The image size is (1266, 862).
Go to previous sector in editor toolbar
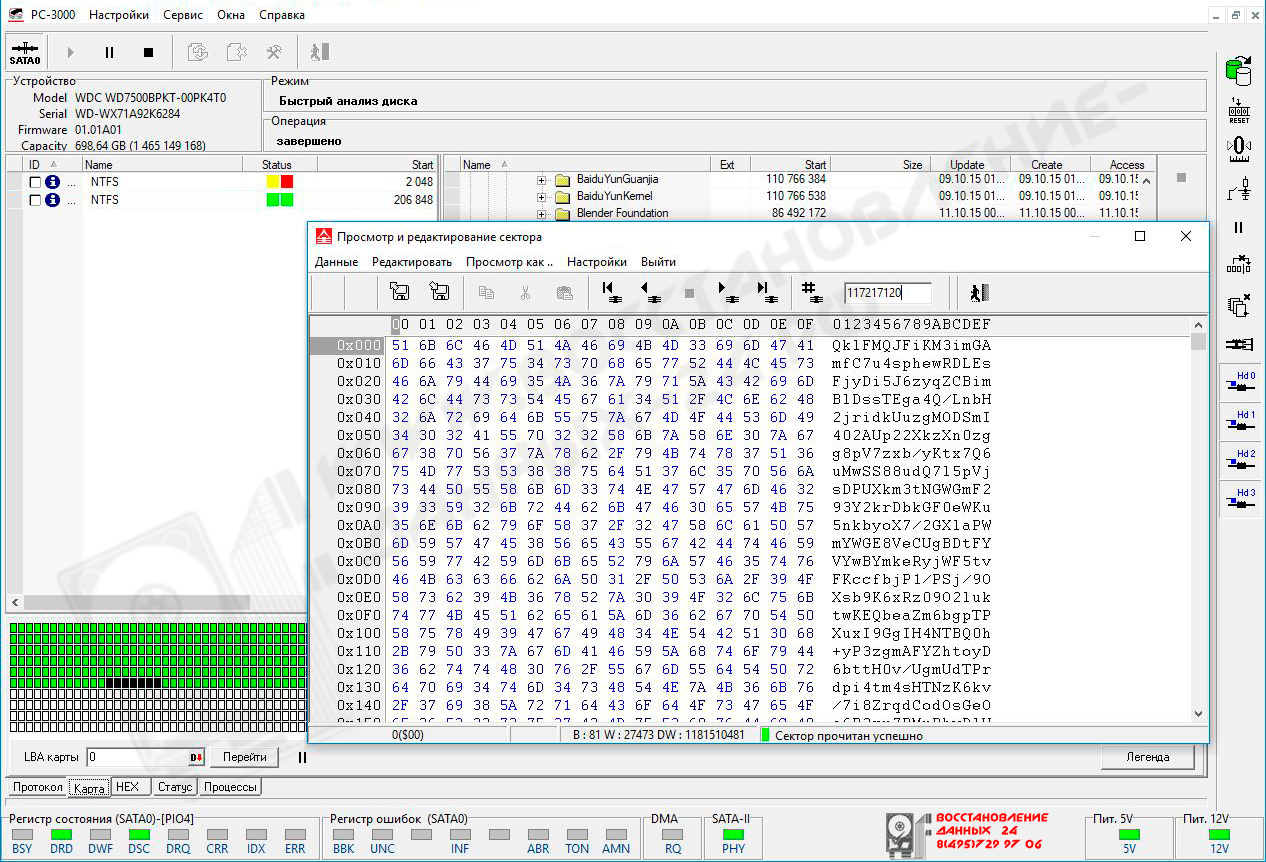tap(650, 292)
